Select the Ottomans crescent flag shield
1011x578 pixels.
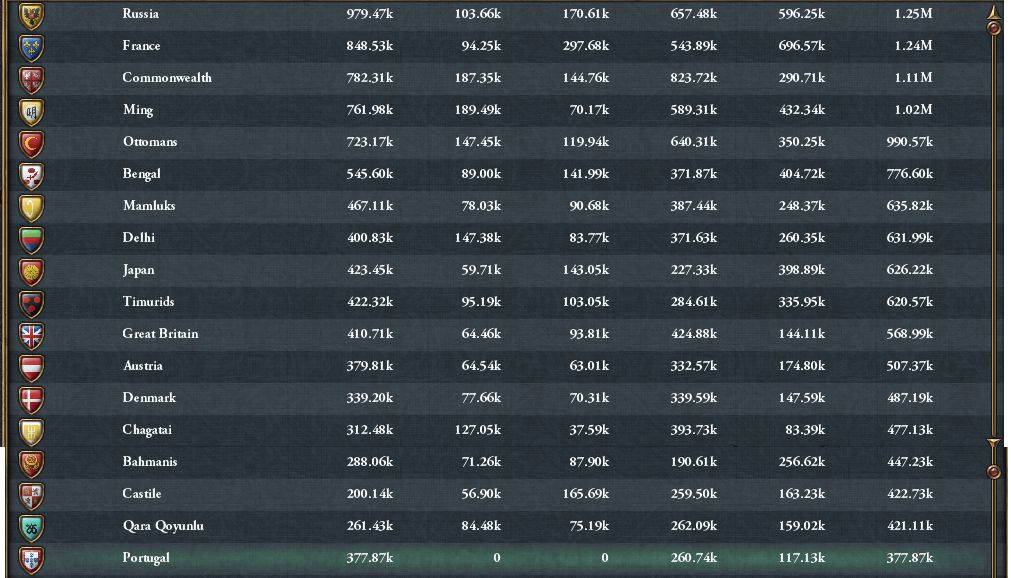(32, 143)
